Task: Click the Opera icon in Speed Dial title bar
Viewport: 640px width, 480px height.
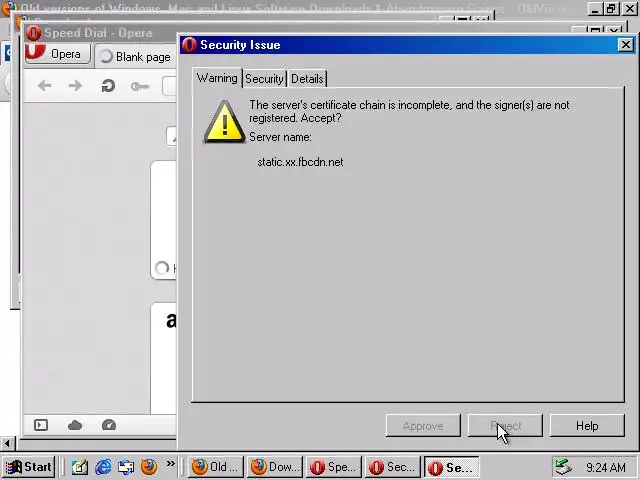Action: click(33, 33)
